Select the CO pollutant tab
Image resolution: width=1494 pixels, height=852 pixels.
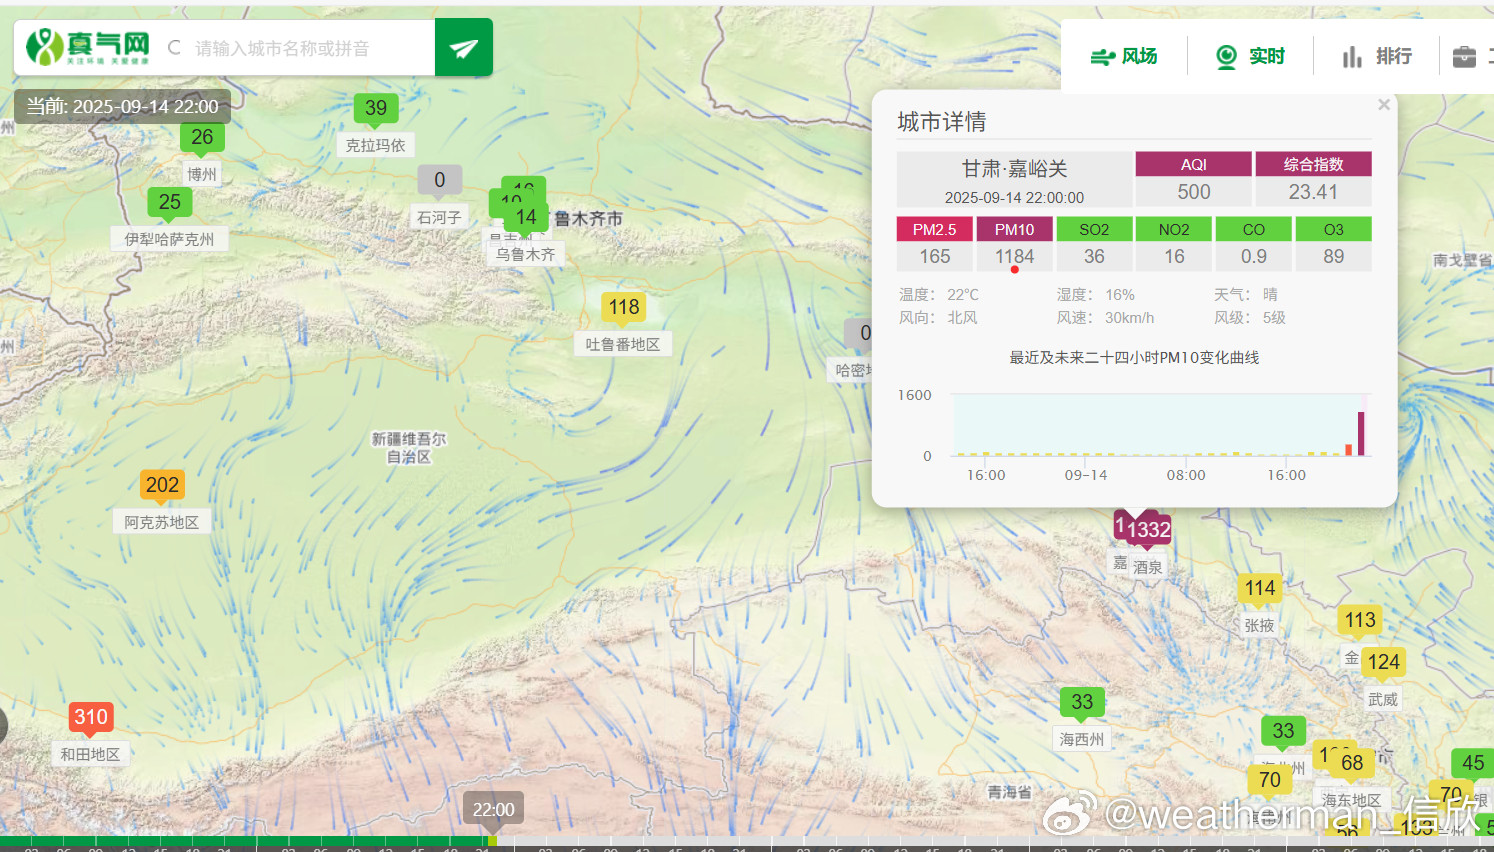coord(1254,229)
